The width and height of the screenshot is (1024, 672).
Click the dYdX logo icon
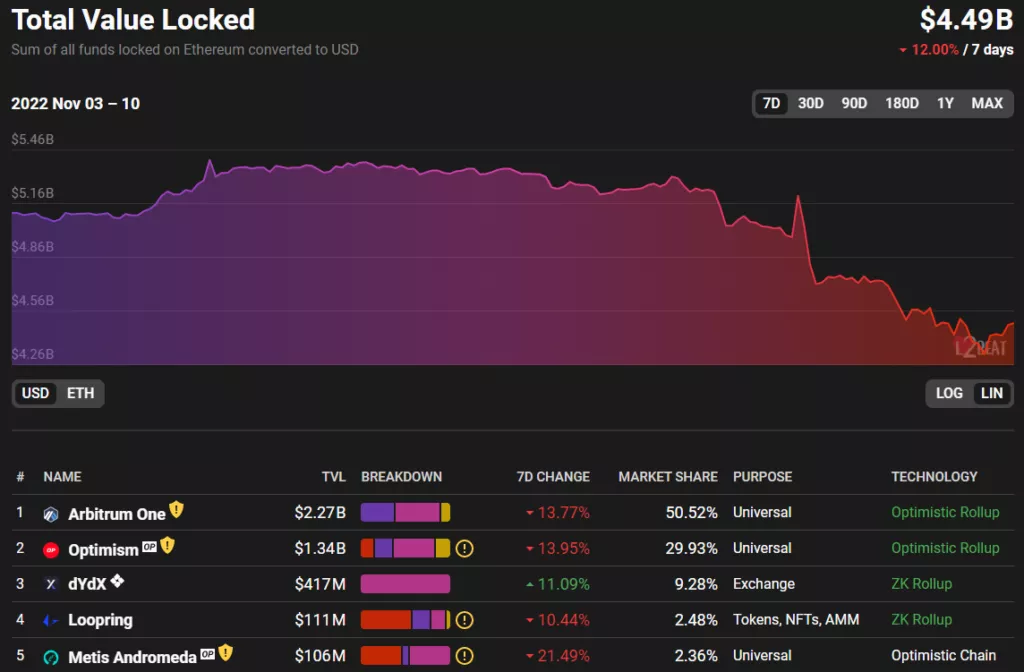click(51, 584)
